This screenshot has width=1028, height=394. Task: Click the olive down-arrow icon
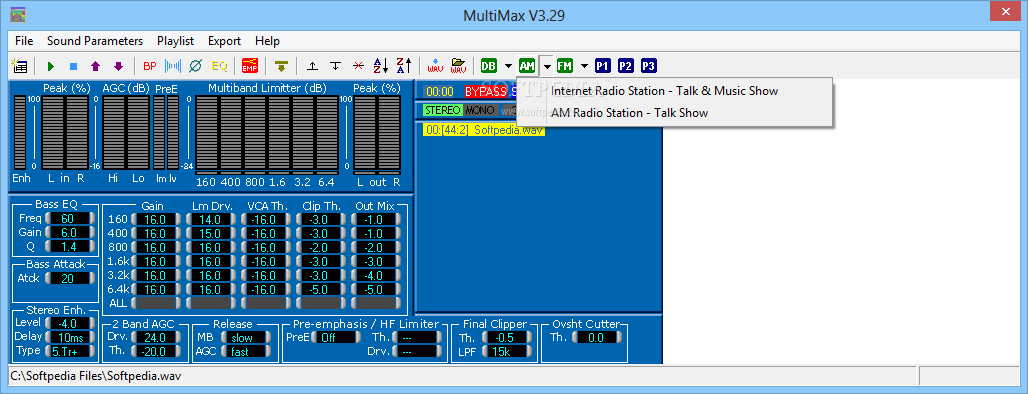[281, 66]
